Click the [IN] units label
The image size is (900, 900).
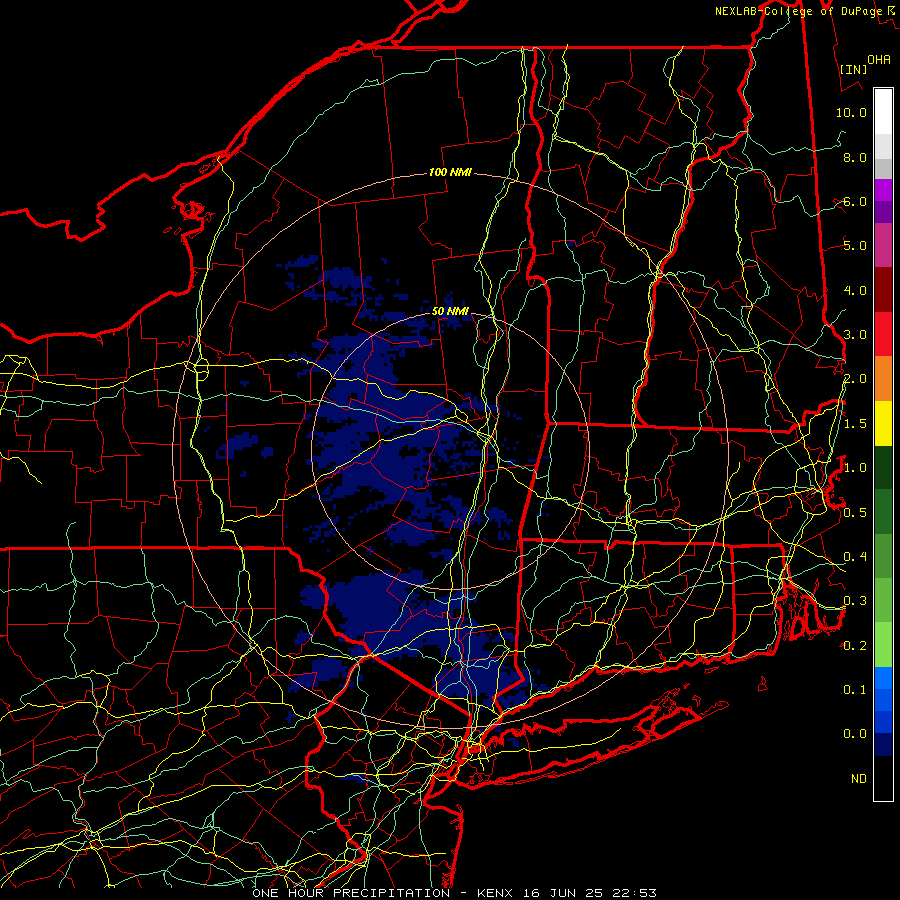click(854, 69)
